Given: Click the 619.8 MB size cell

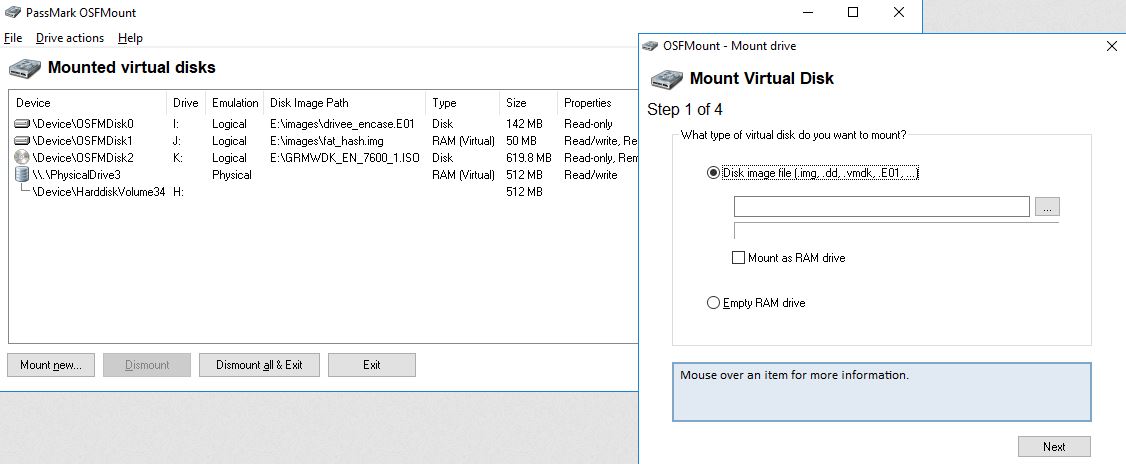Looking at the screenshot, I should [x=529, y=158].
